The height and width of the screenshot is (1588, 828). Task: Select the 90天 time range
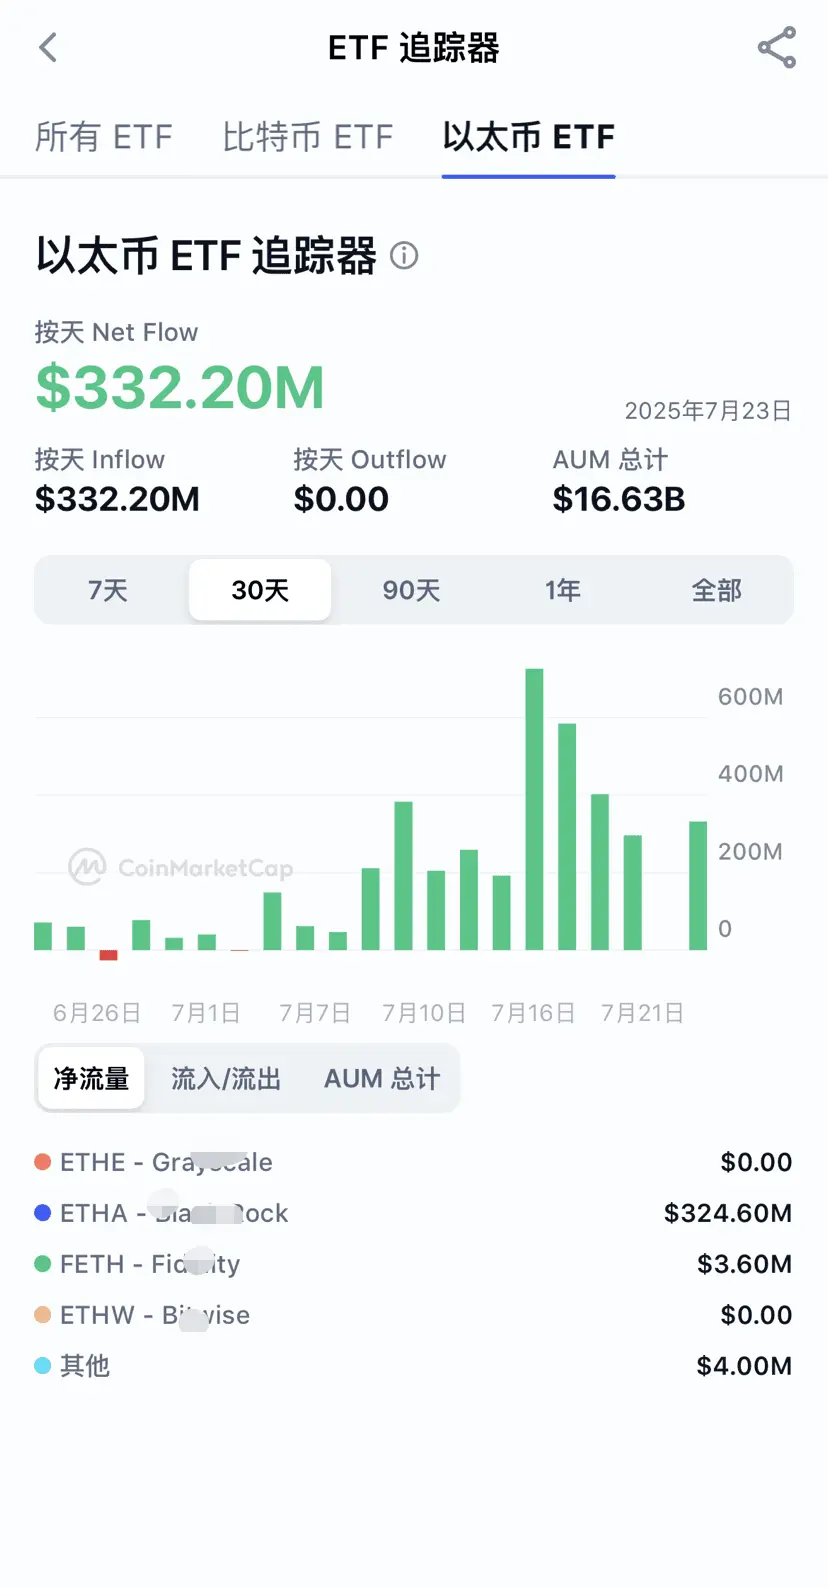point(412,590)
